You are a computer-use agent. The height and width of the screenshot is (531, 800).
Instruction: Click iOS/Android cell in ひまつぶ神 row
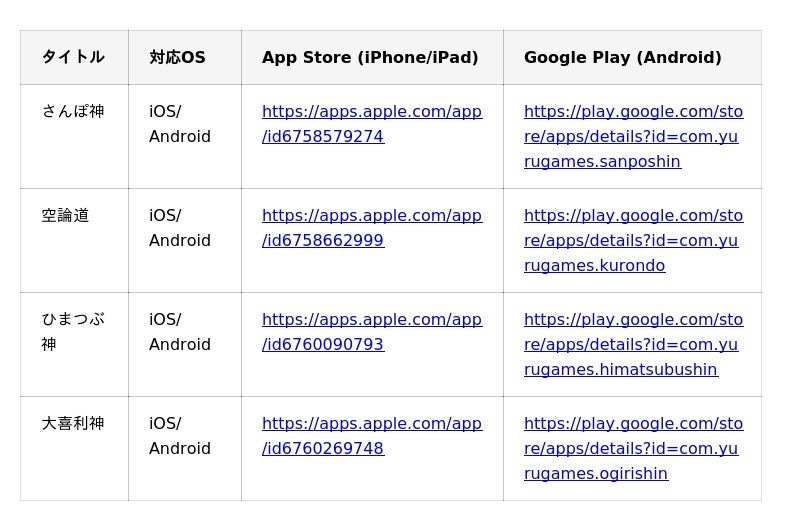[x=180, y=332]
